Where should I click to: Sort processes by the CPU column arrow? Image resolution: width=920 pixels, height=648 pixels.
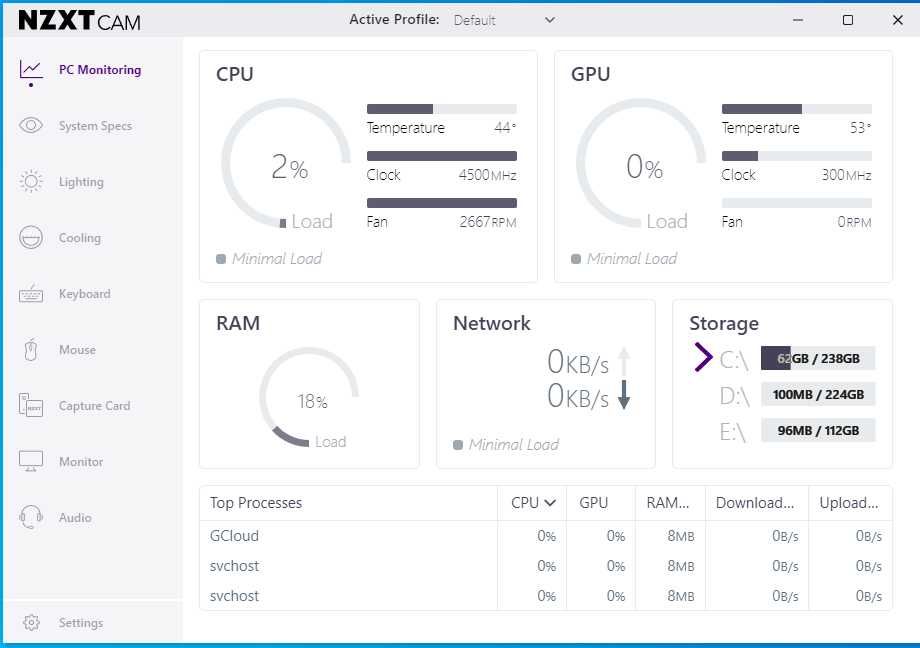click(x=550, y=503)
